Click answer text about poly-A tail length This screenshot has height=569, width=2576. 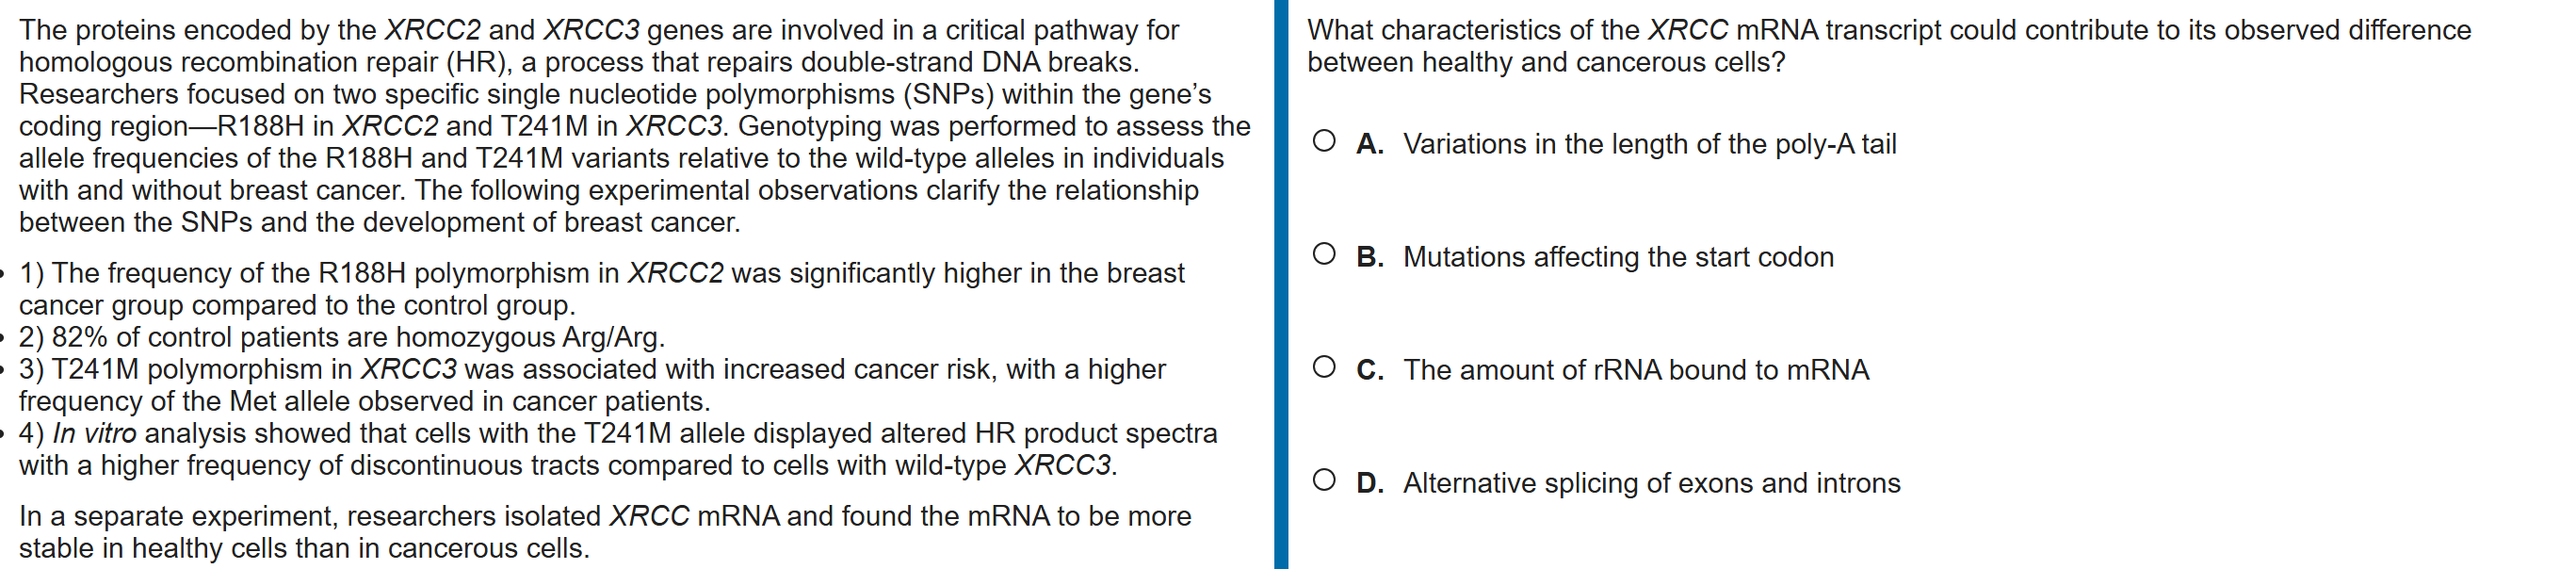pos(1649,144)
